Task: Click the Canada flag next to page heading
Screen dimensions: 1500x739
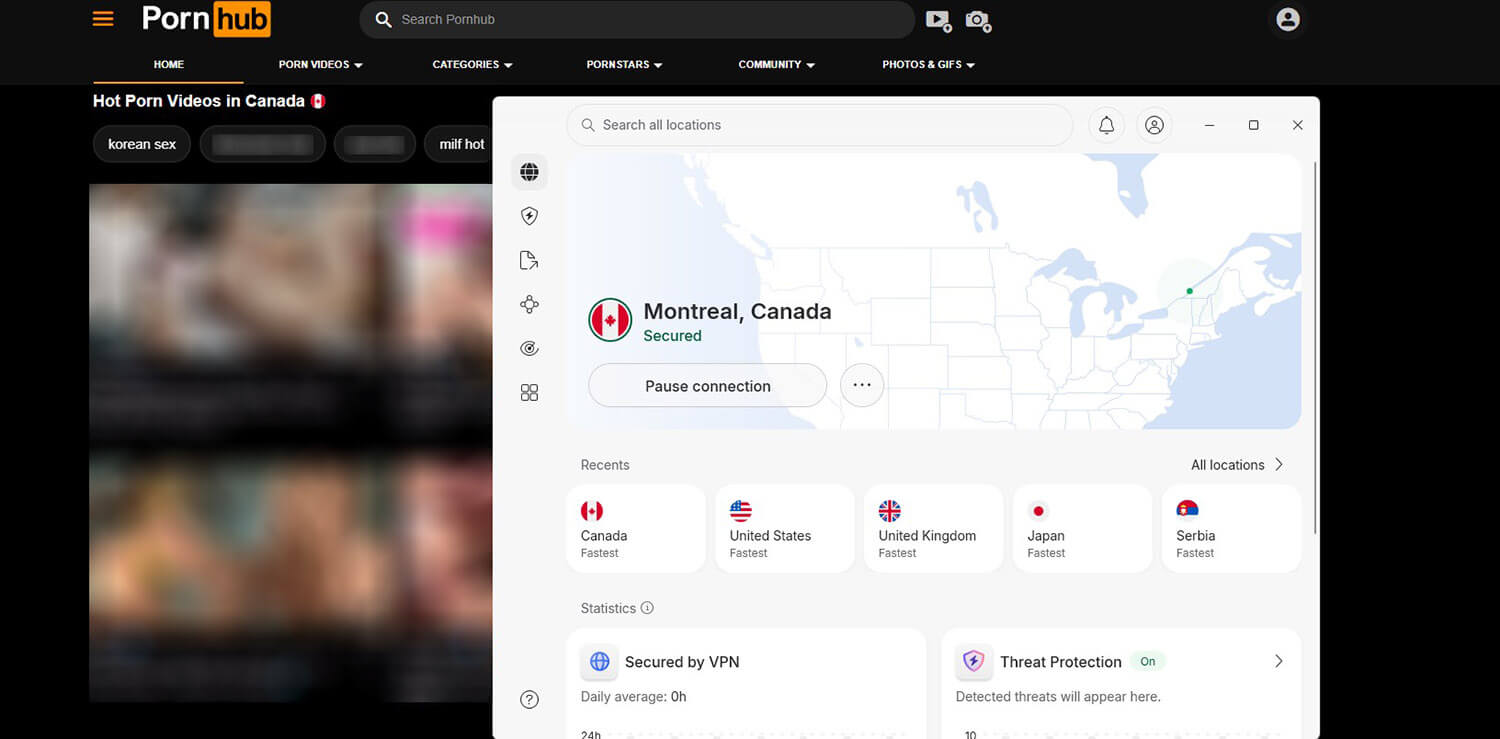Action: coord(318,101)
